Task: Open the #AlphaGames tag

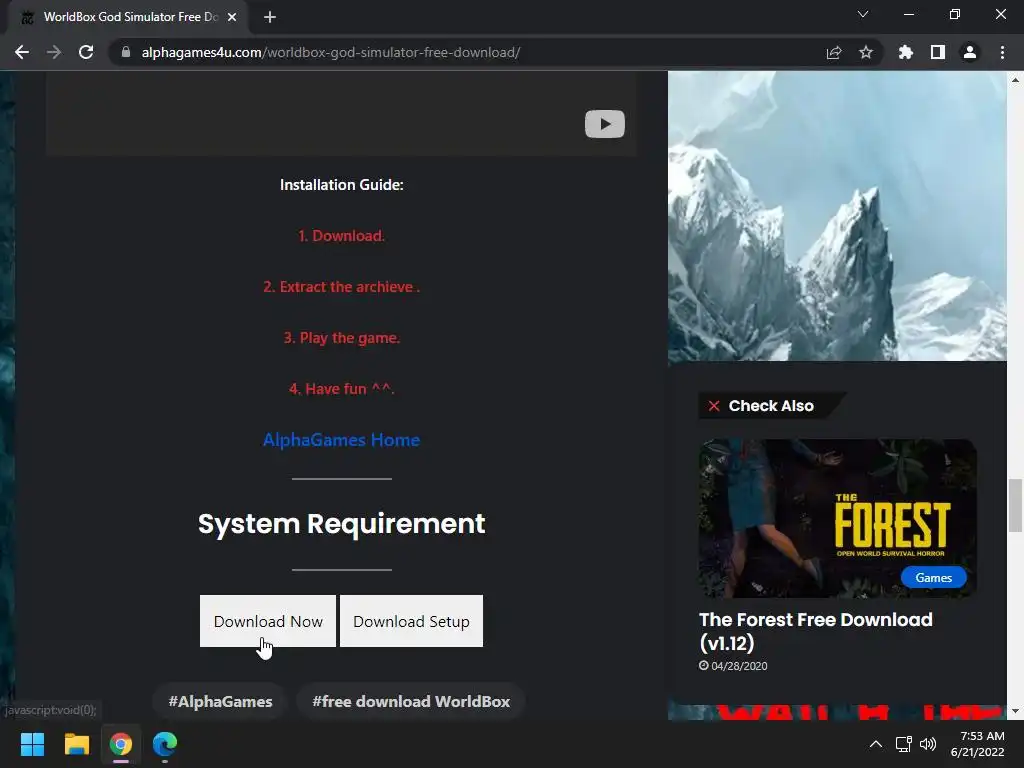Action: coord(219,701)
